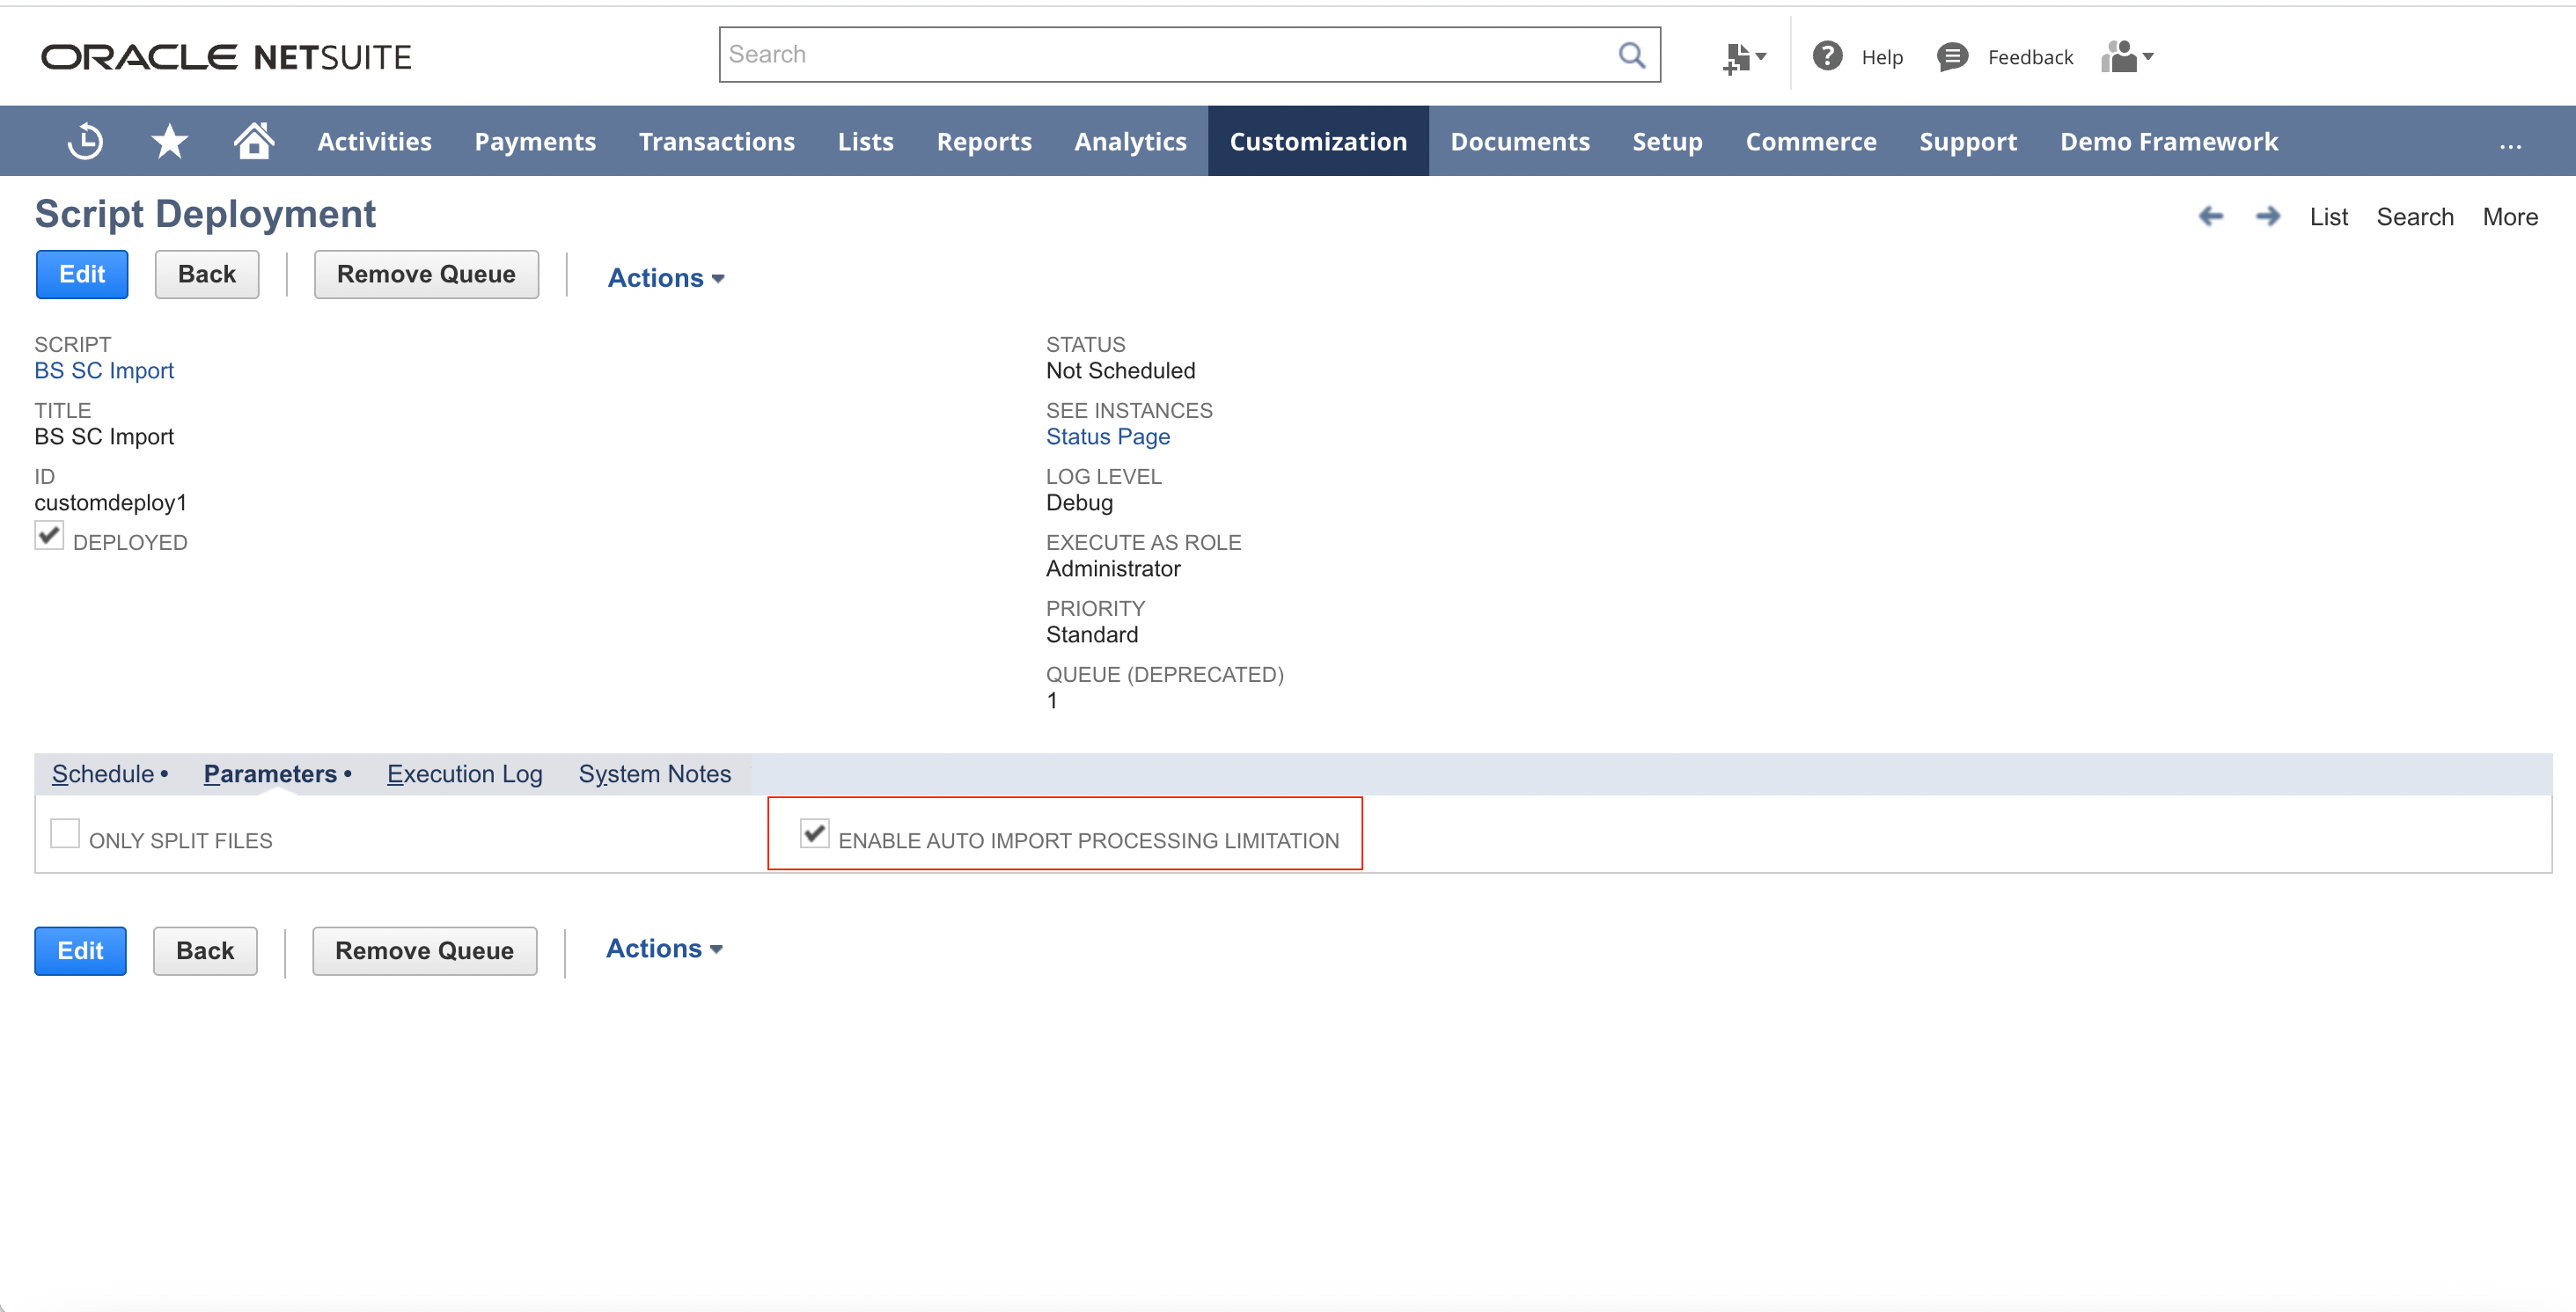Click the bottom Remove Queue button
Image resolution: width=2576 pixels, height=1312 pixels.
[424, 950]
